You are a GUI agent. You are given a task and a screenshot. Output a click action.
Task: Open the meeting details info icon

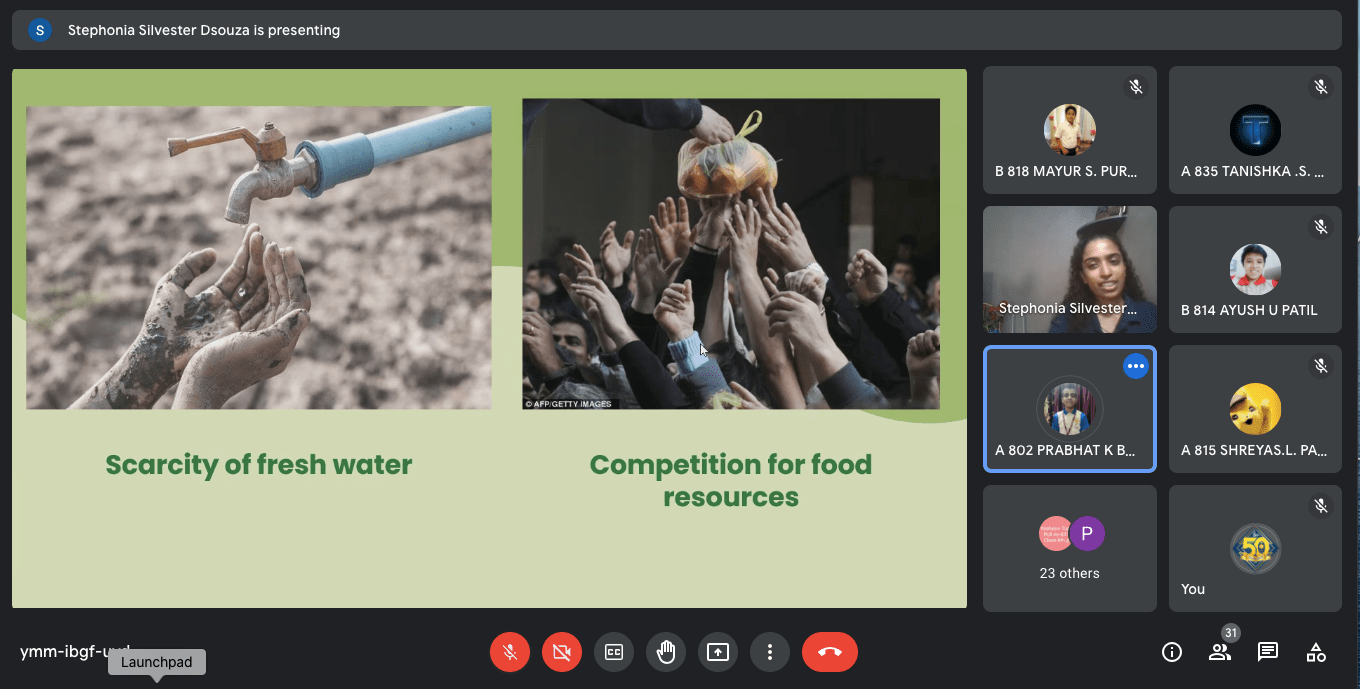pyautogui.click(x=1172, y=652)
